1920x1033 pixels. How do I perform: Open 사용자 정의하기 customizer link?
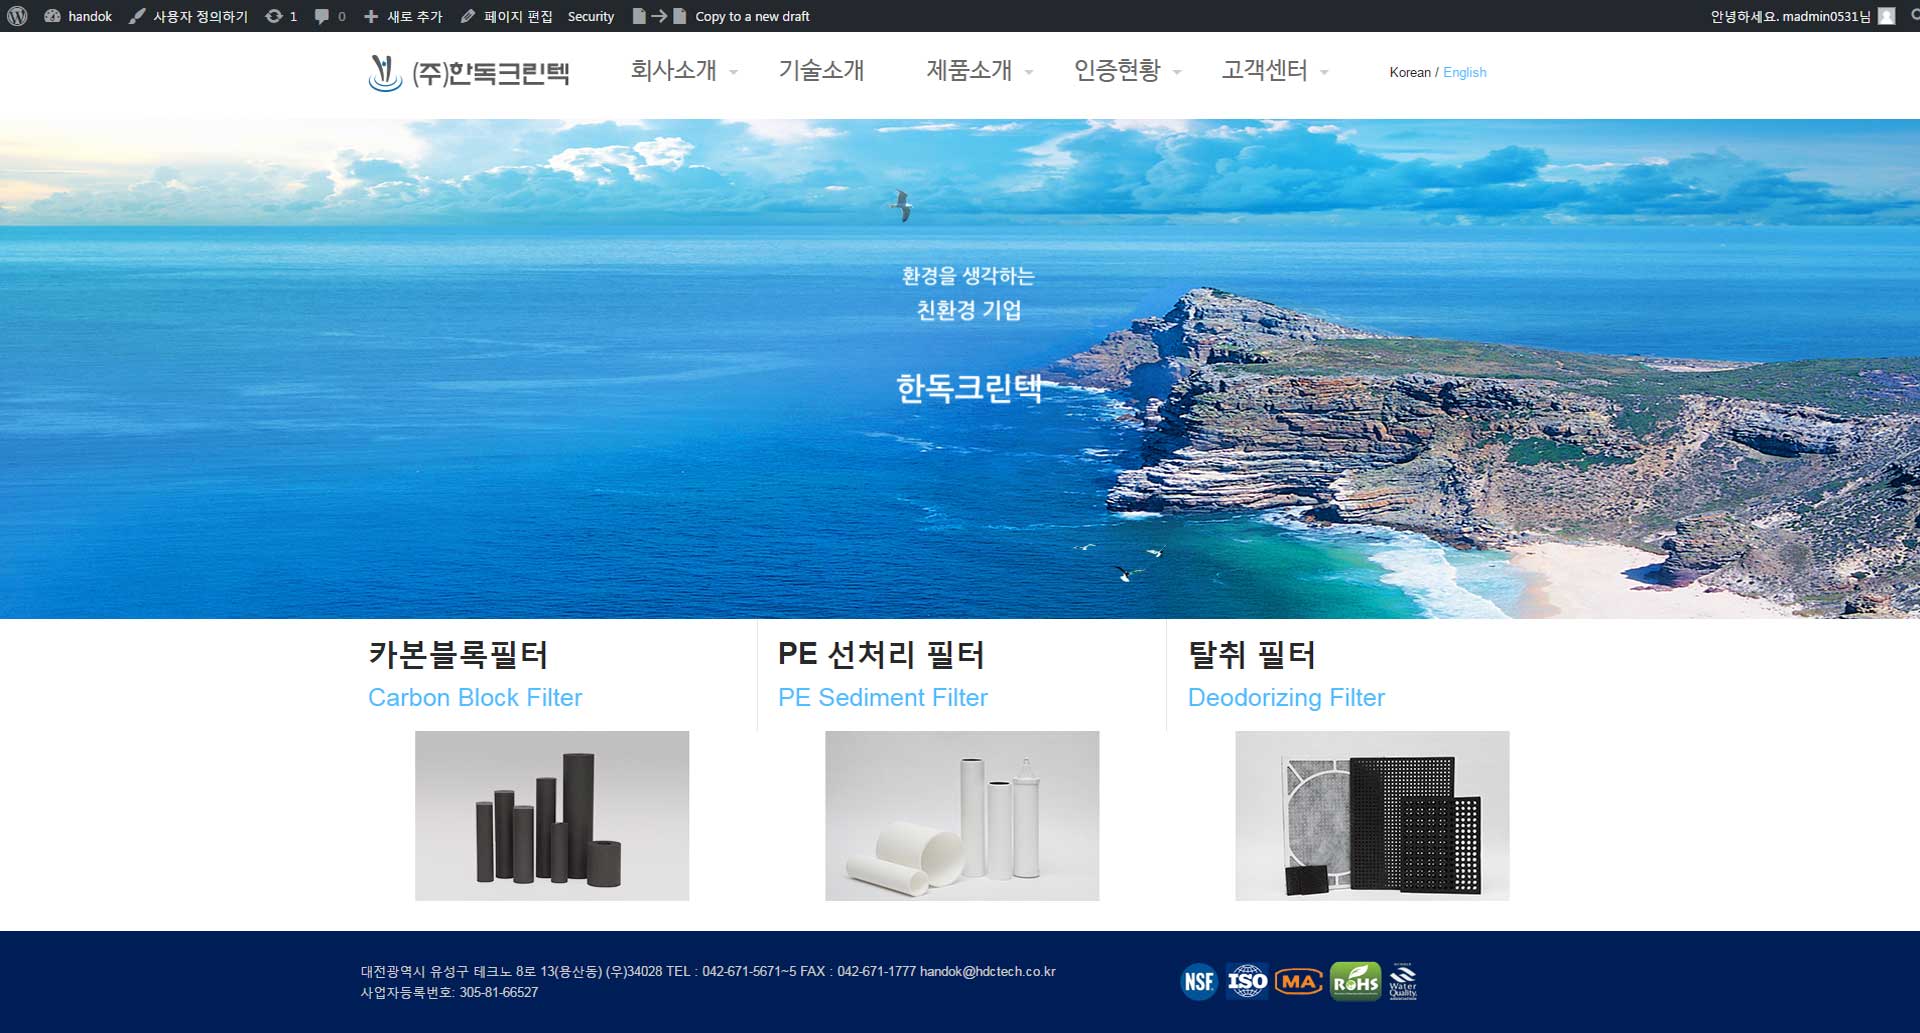point(200,16)
